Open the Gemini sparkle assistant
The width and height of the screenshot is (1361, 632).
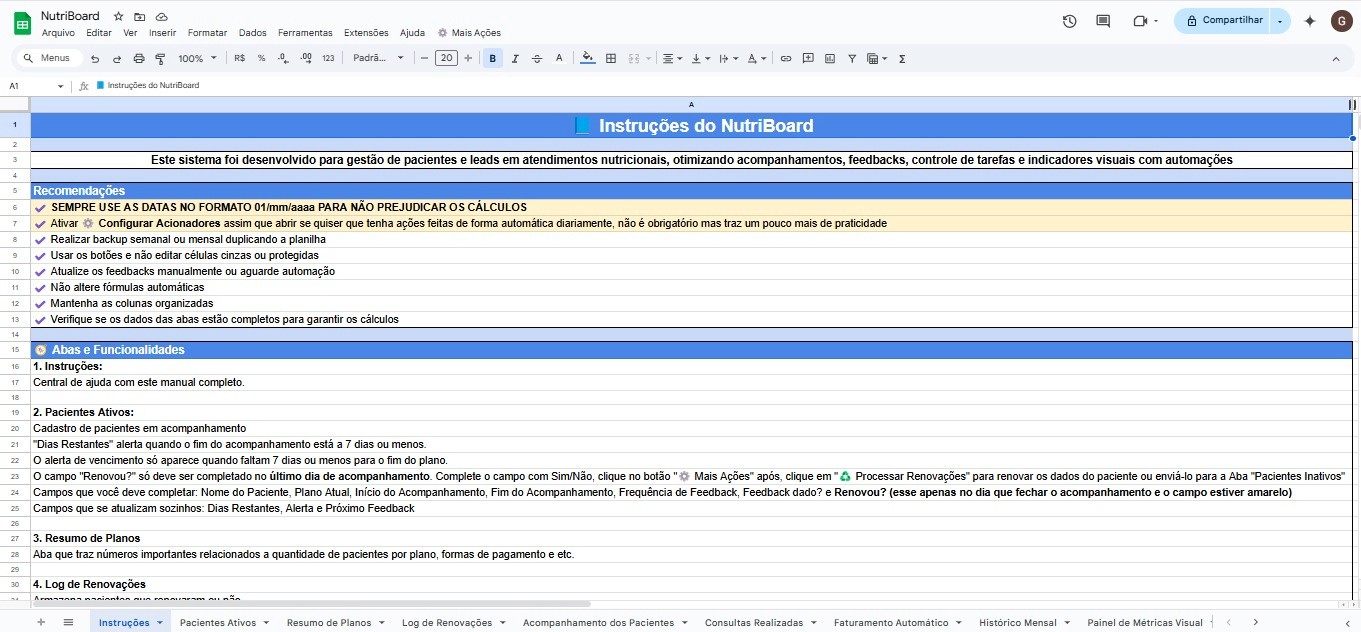(1310, 21)
